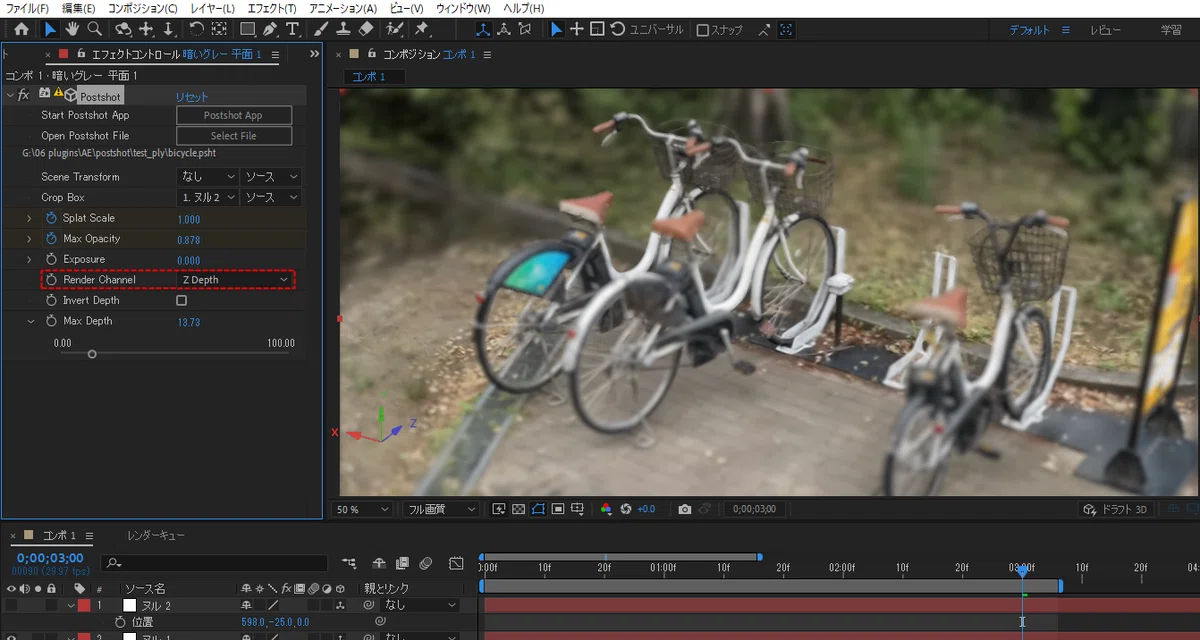
Task: Select the Dolly camera tool
Action: [168, 29]
